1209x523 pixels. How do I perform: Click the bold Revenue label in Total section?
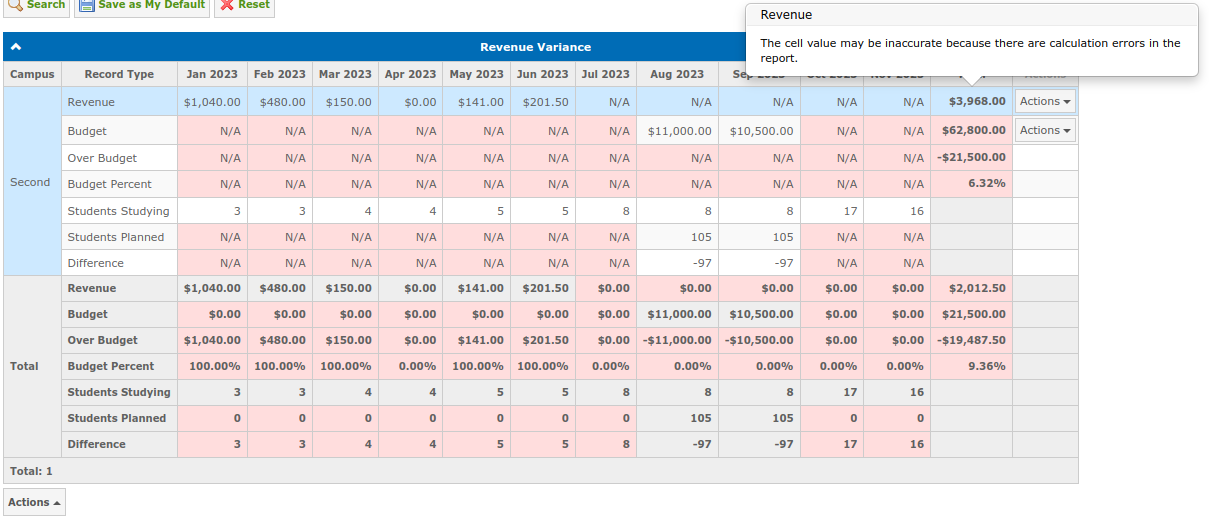coord(92,288)
